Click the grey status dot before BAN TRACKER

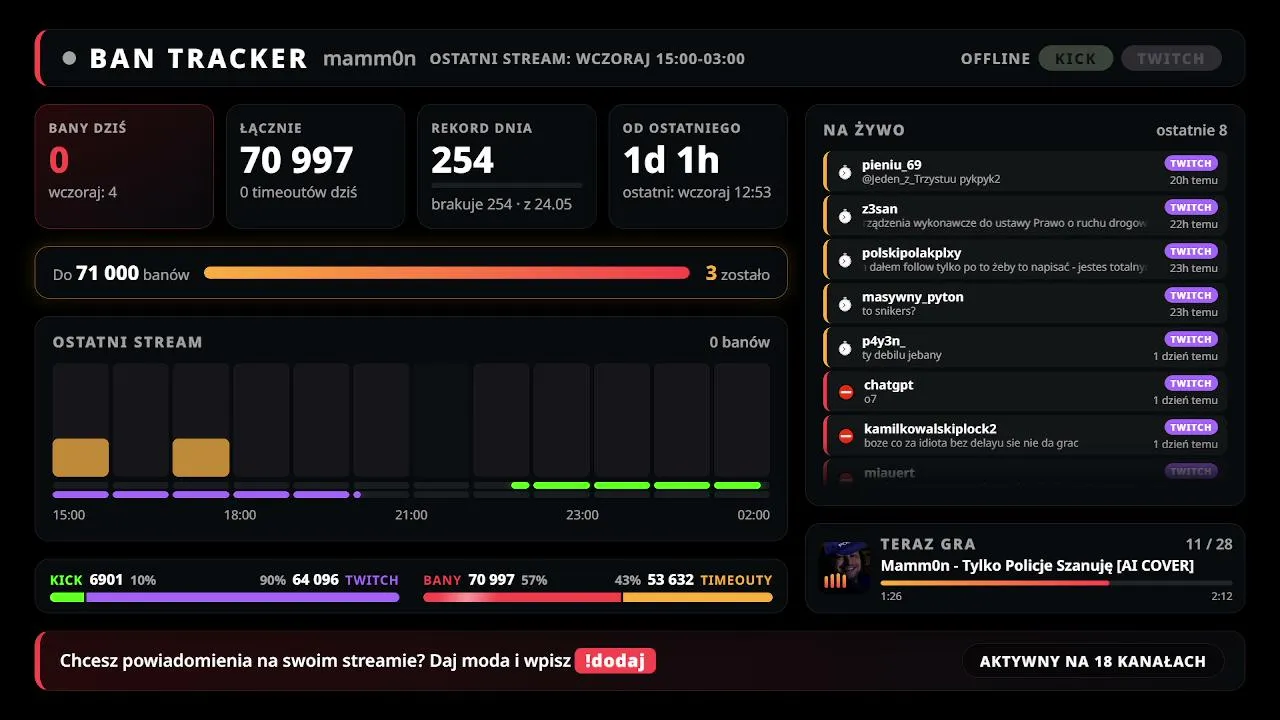69,58
